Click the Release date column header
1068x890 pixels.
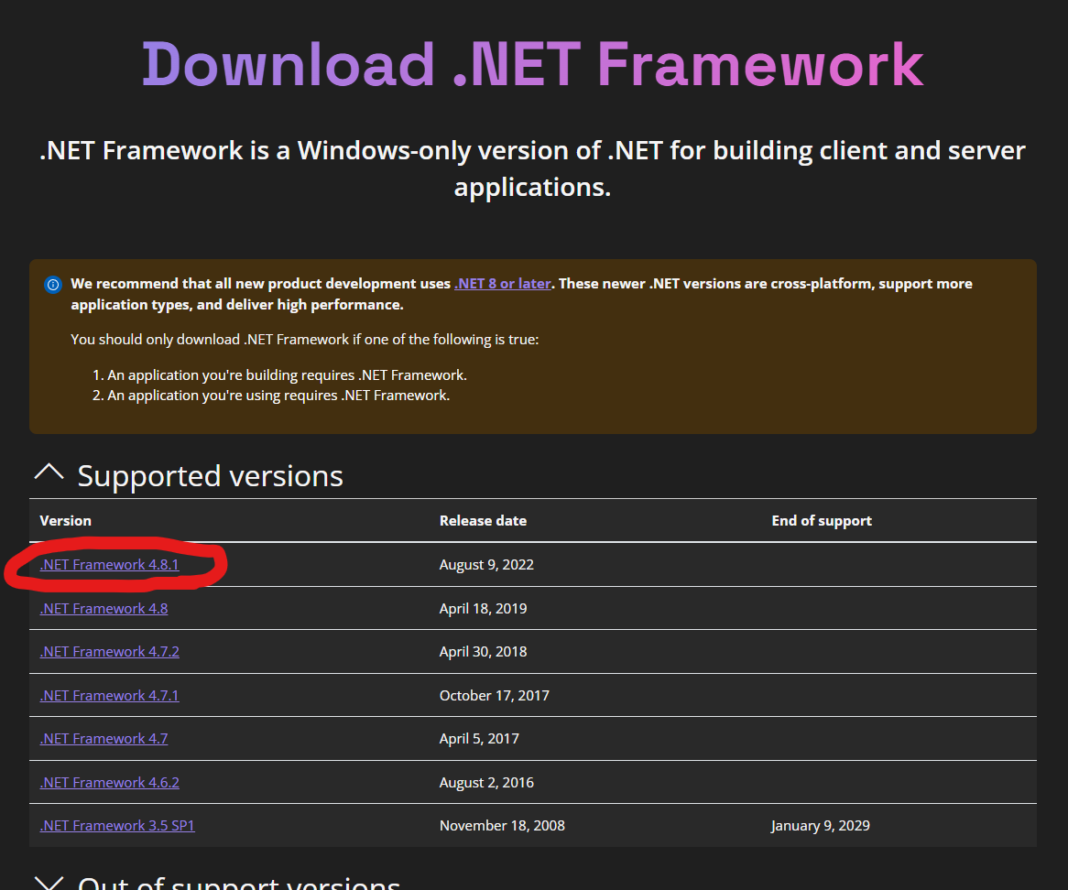point(483,520)
